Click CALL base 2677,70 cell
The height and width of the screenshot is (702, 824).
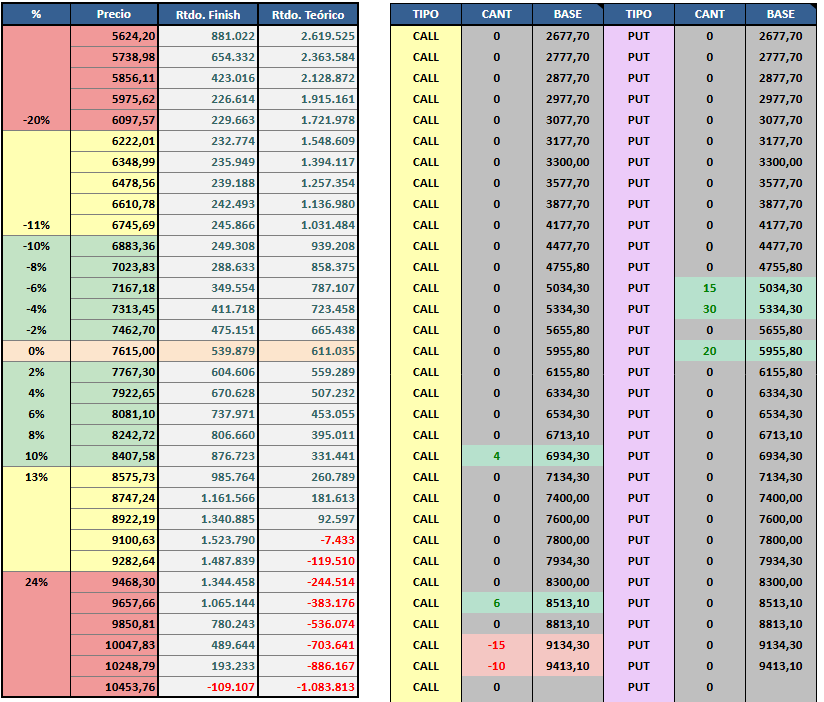[568, 36]
